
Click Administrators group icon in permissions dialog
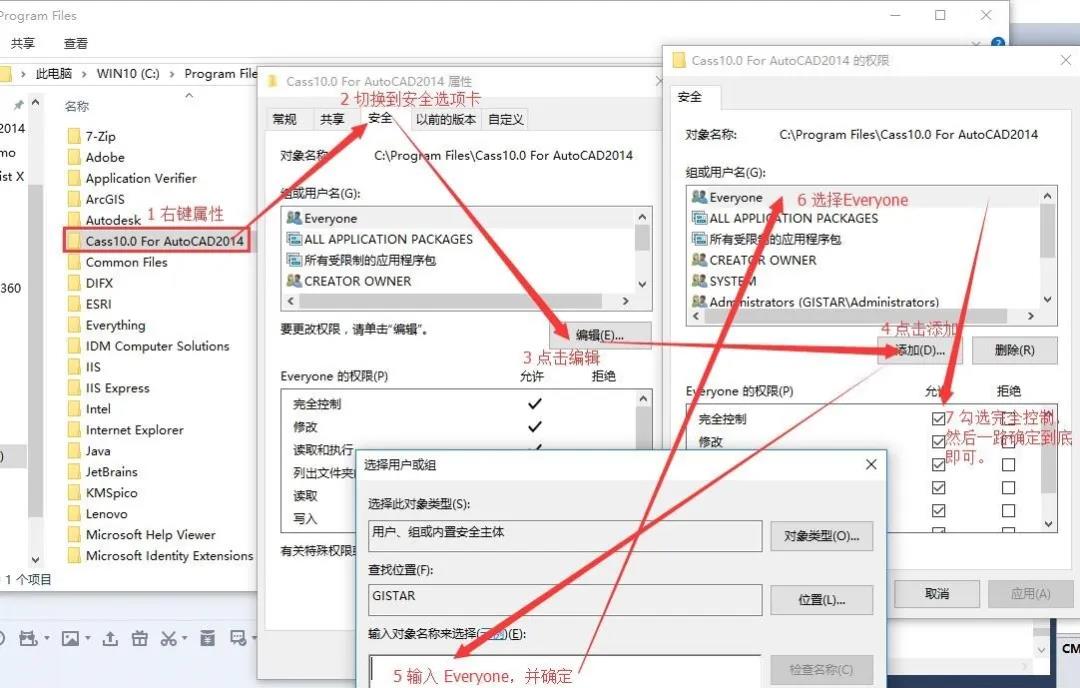click(699, 301)
